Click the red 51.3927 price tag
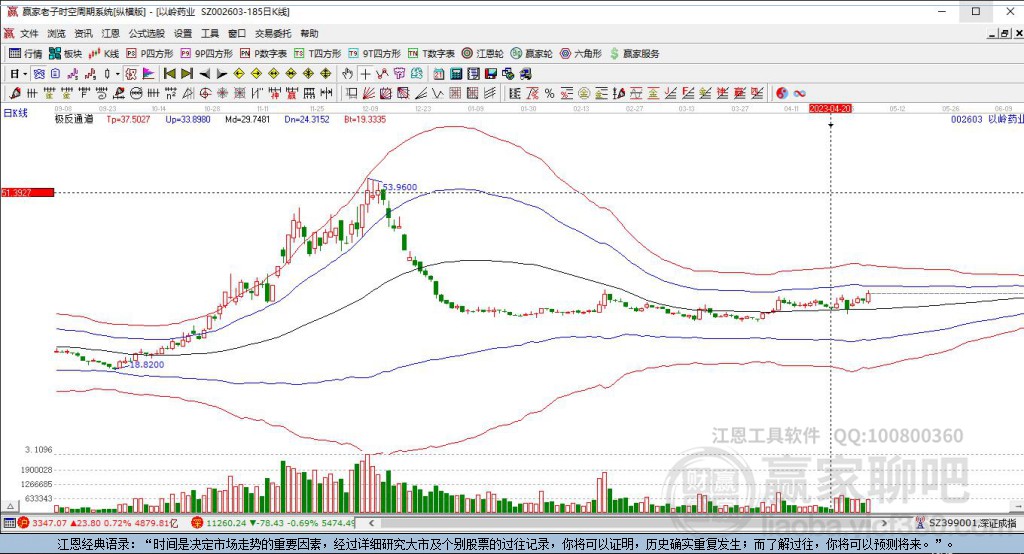Image resolution: width=1024 pixels, height=554 pixels. pyautogui.click(x=27, y=193)
